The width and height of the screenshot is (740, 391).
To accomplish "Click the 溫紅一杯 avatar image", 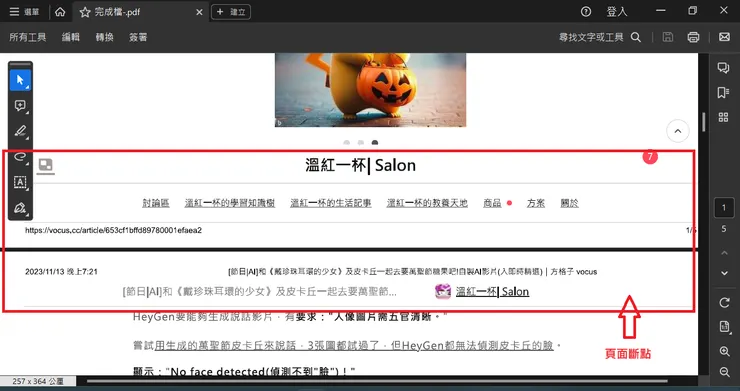I will [443, 291].
